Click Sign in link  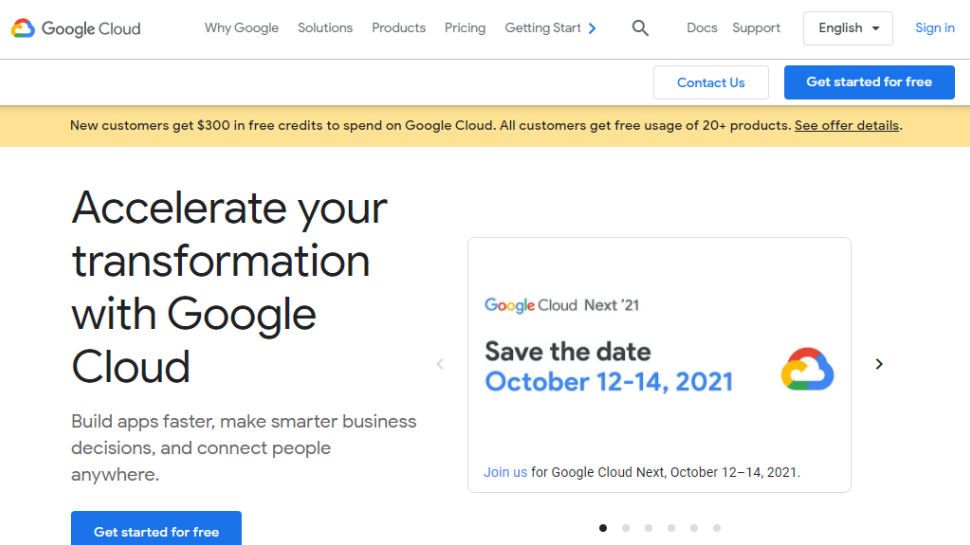click(x=934, y=28)
